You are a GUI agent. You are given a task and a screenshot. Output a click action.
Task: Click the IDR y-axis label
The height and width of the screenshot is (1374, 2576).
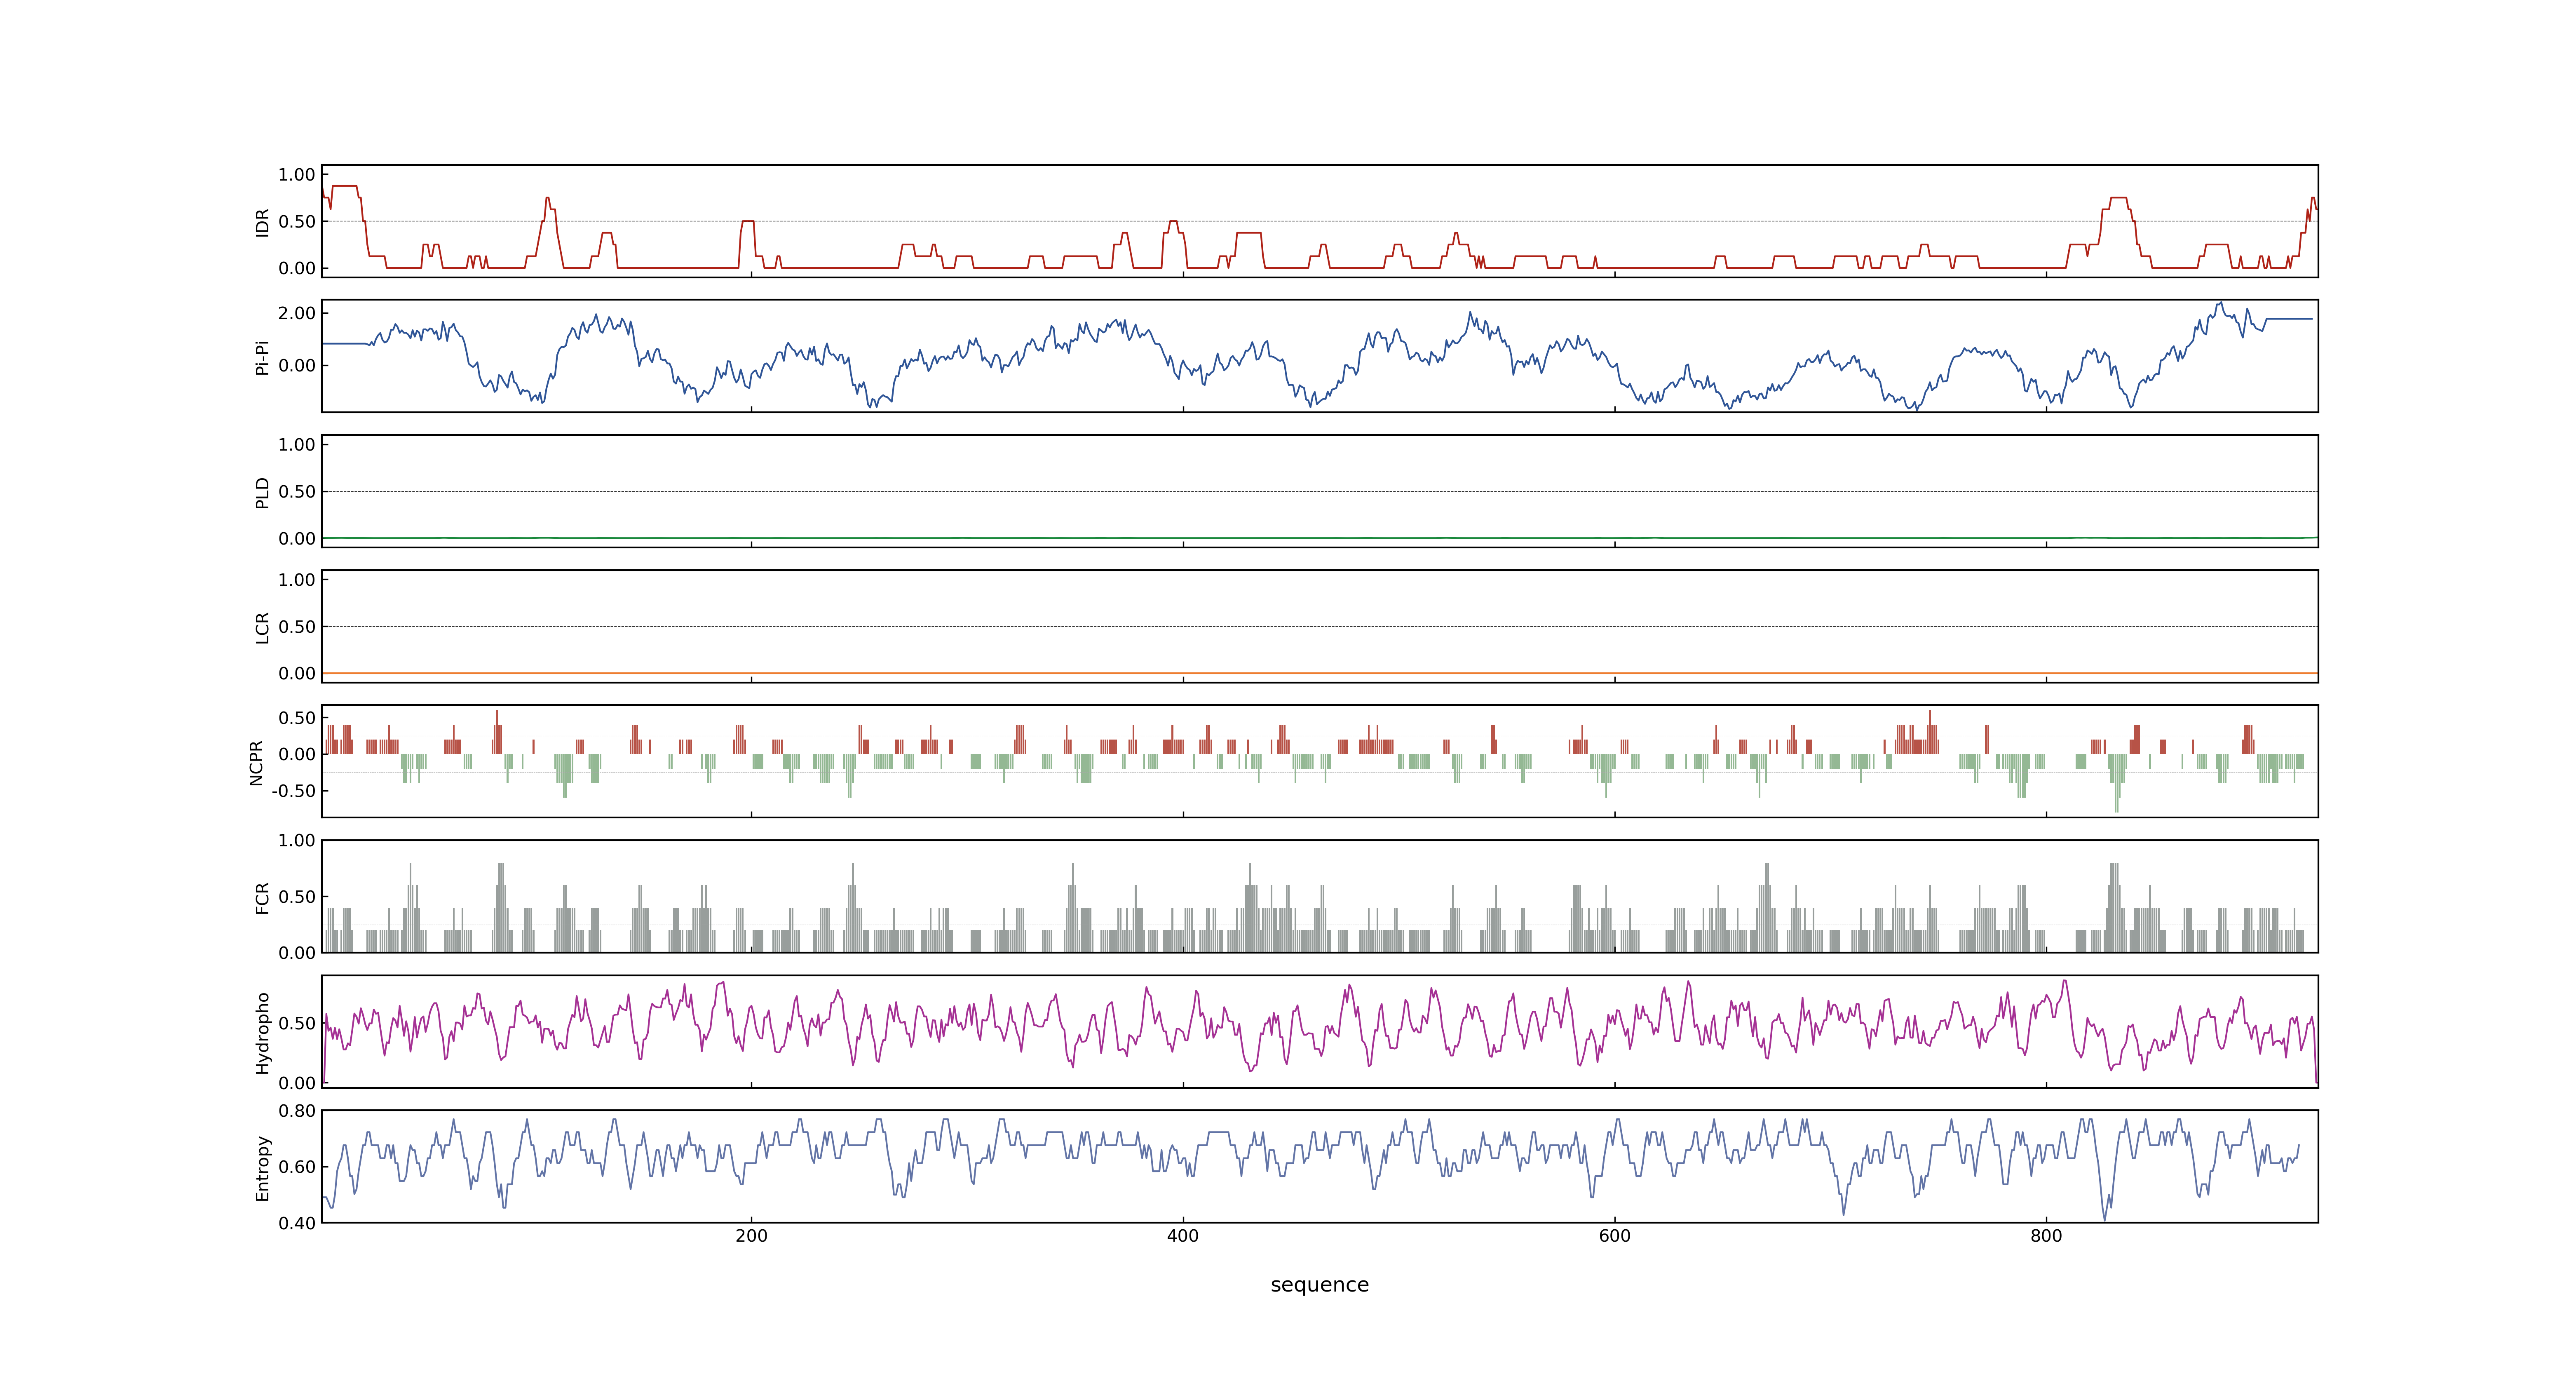click(x=262, y=222)
